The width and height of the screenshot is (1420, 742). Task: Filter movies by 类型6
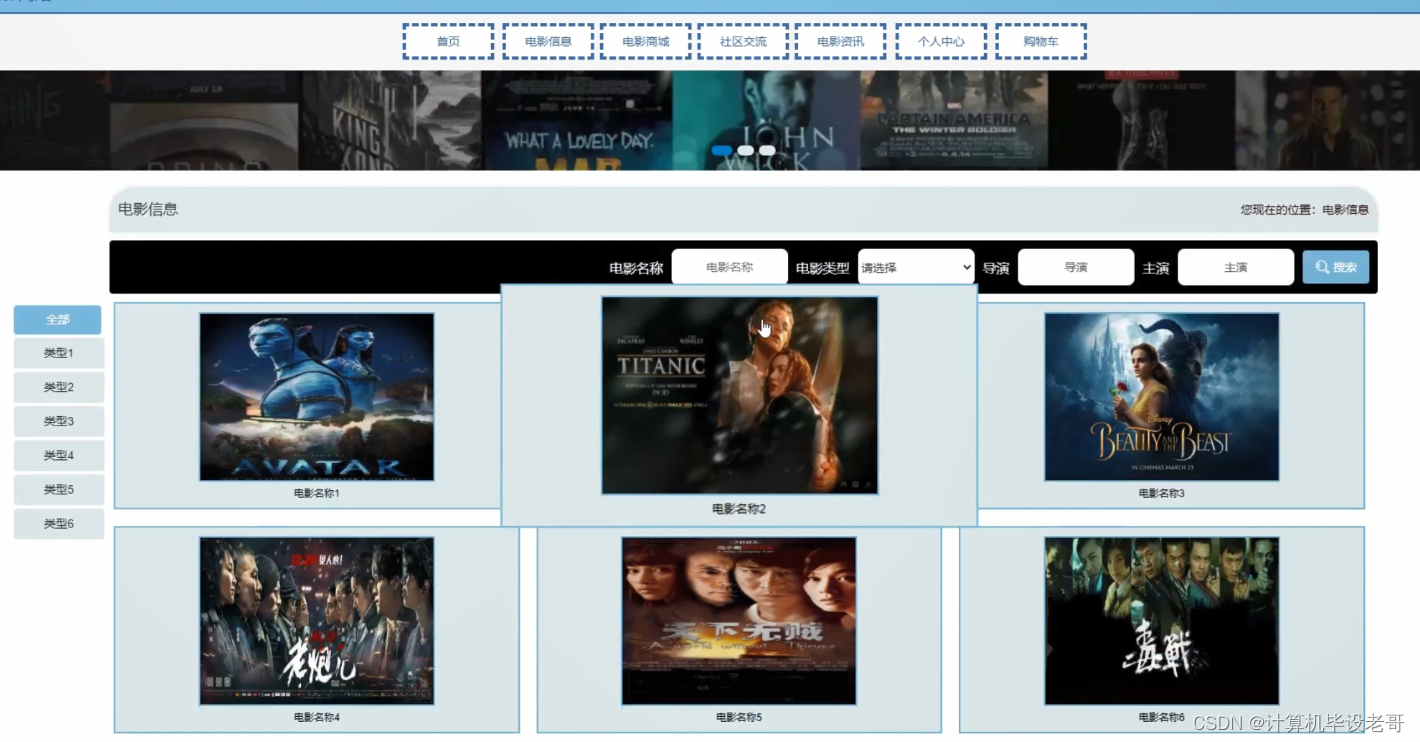(59, 523)
